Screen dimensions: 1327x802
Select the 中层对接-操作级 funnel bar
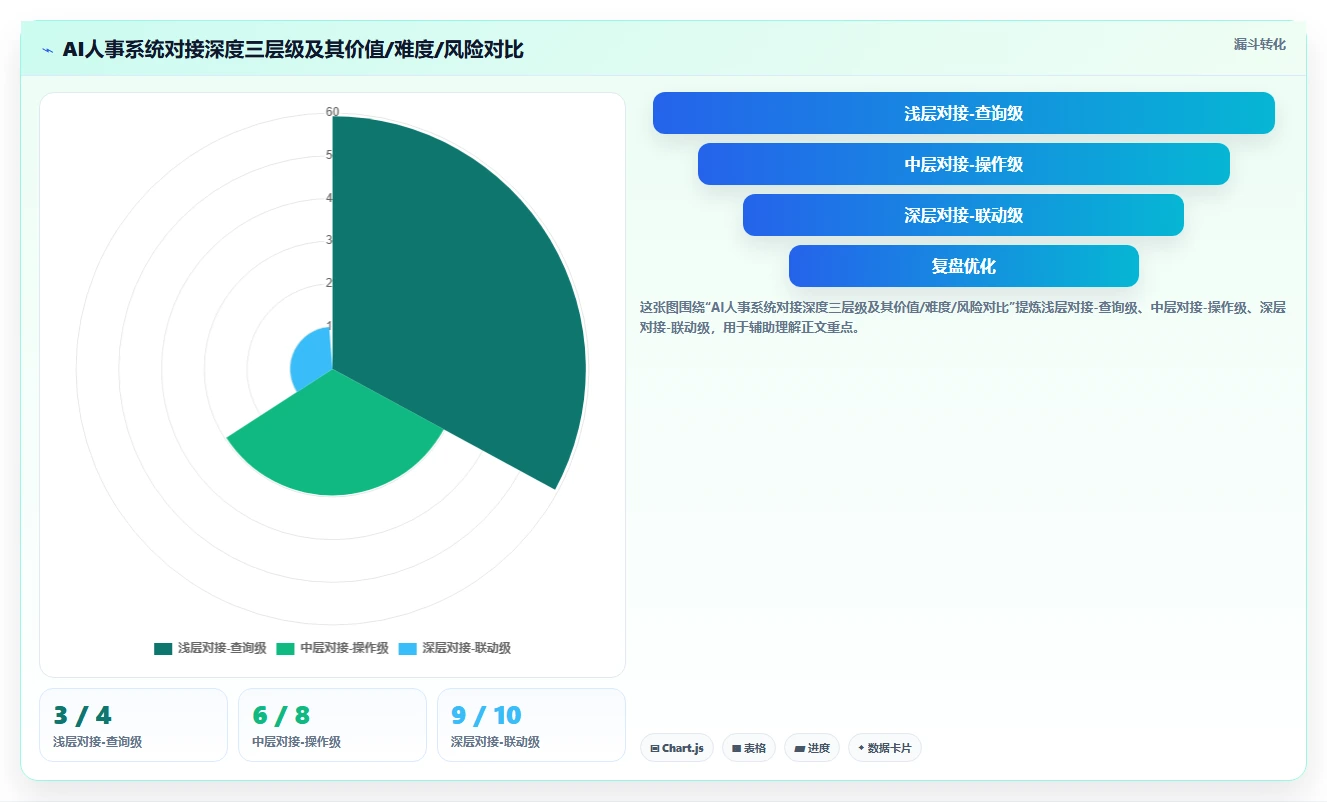click(x=963, y=164)
